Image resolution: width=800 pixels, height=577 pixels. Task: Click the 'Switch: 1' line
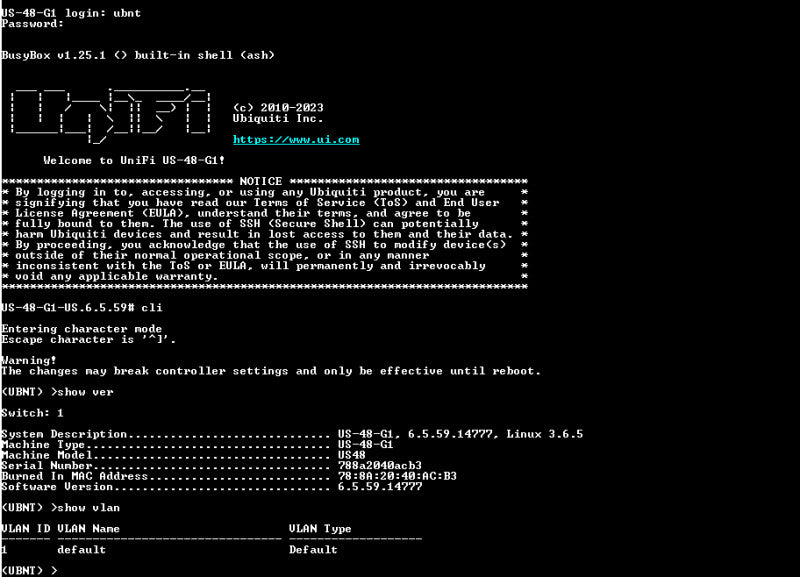[x=32, y=413]
